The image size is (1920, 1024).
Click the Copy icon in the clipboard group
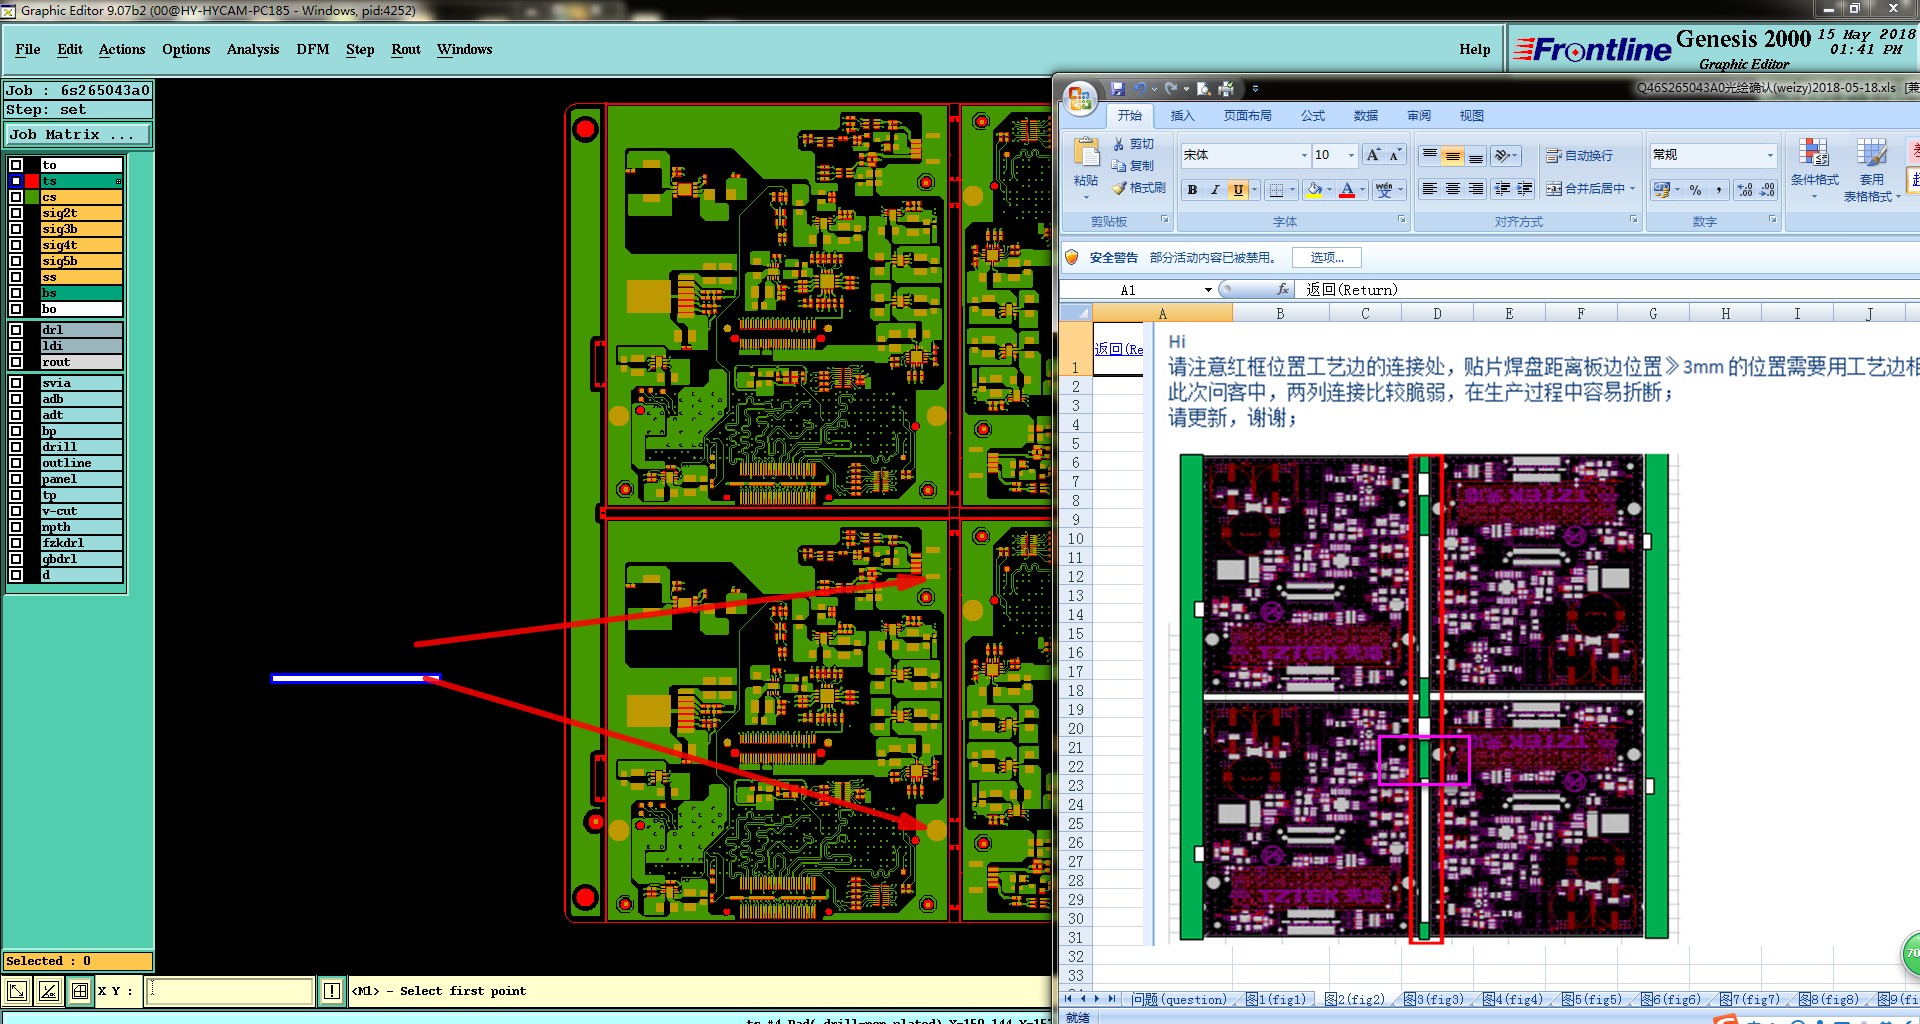click(1119, 166)
